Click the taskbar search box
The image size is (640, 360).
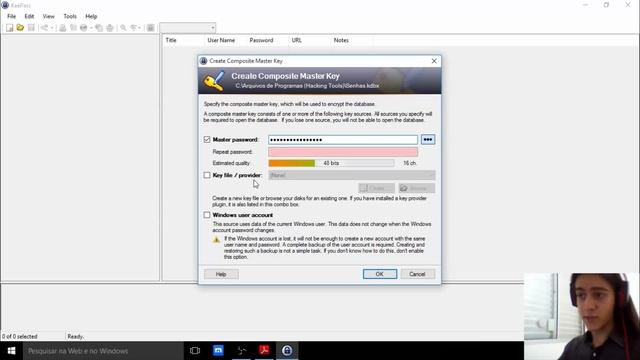click(103, 351)
